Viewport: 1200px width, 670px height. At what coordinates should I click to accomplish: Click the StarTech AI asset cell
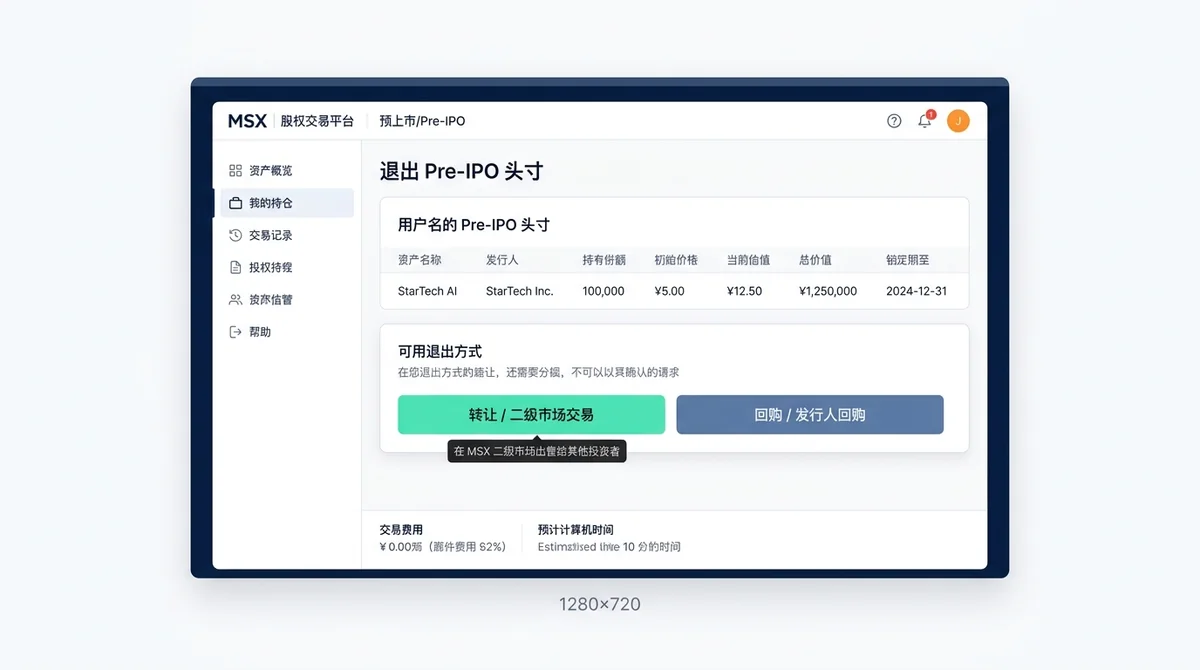click(427, 291)
